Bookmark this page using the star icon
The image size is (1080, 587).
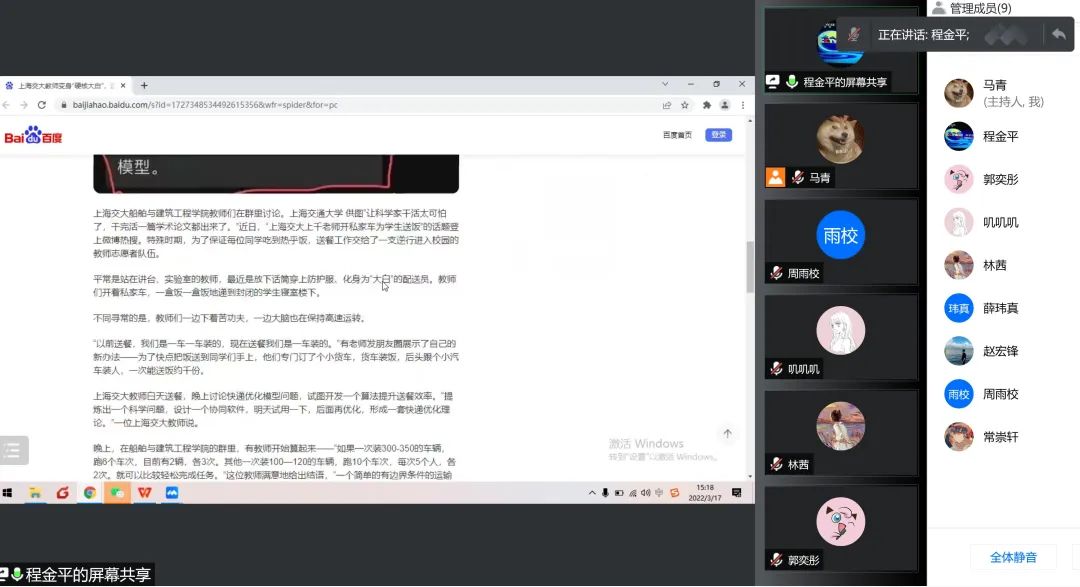click(683, 104)
